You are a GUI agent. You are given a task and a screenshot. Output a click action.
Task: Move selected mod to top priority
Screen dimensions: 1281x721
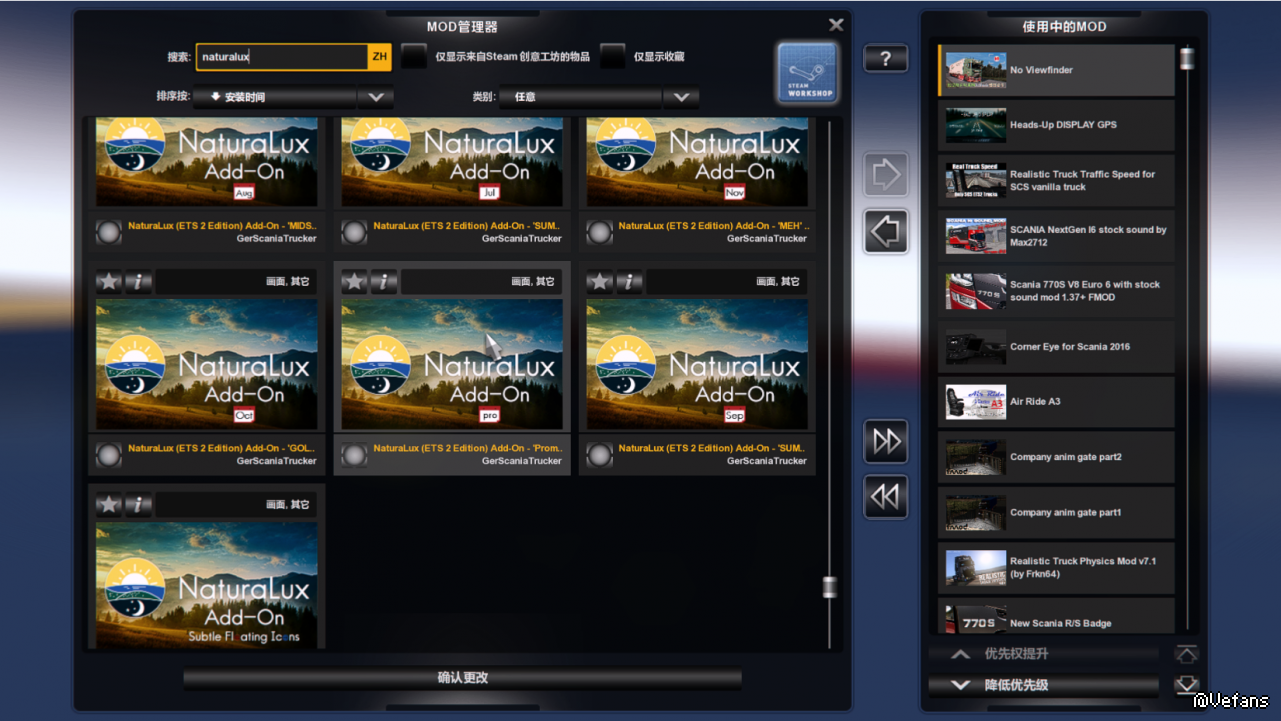click(1187, 654)
